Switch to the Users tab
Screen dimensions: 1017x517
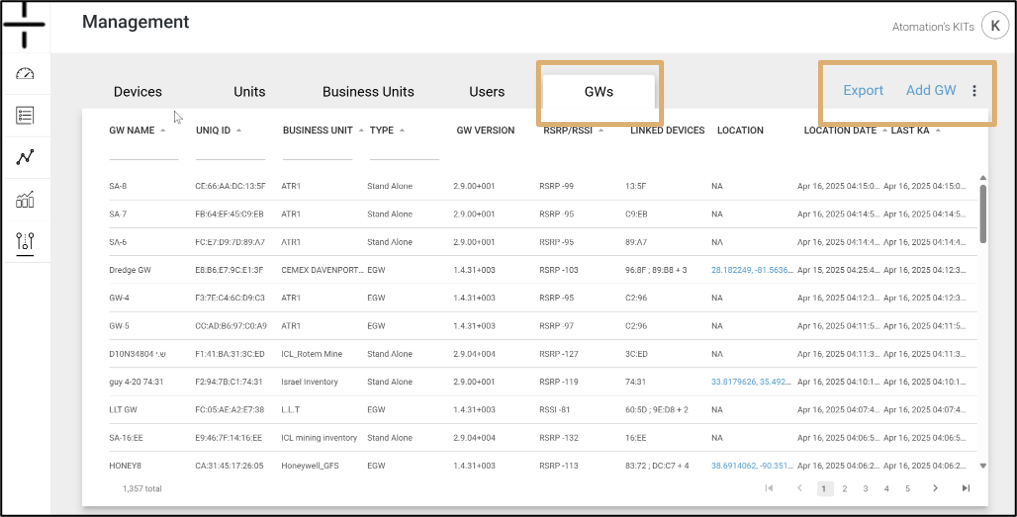(486, 91)
